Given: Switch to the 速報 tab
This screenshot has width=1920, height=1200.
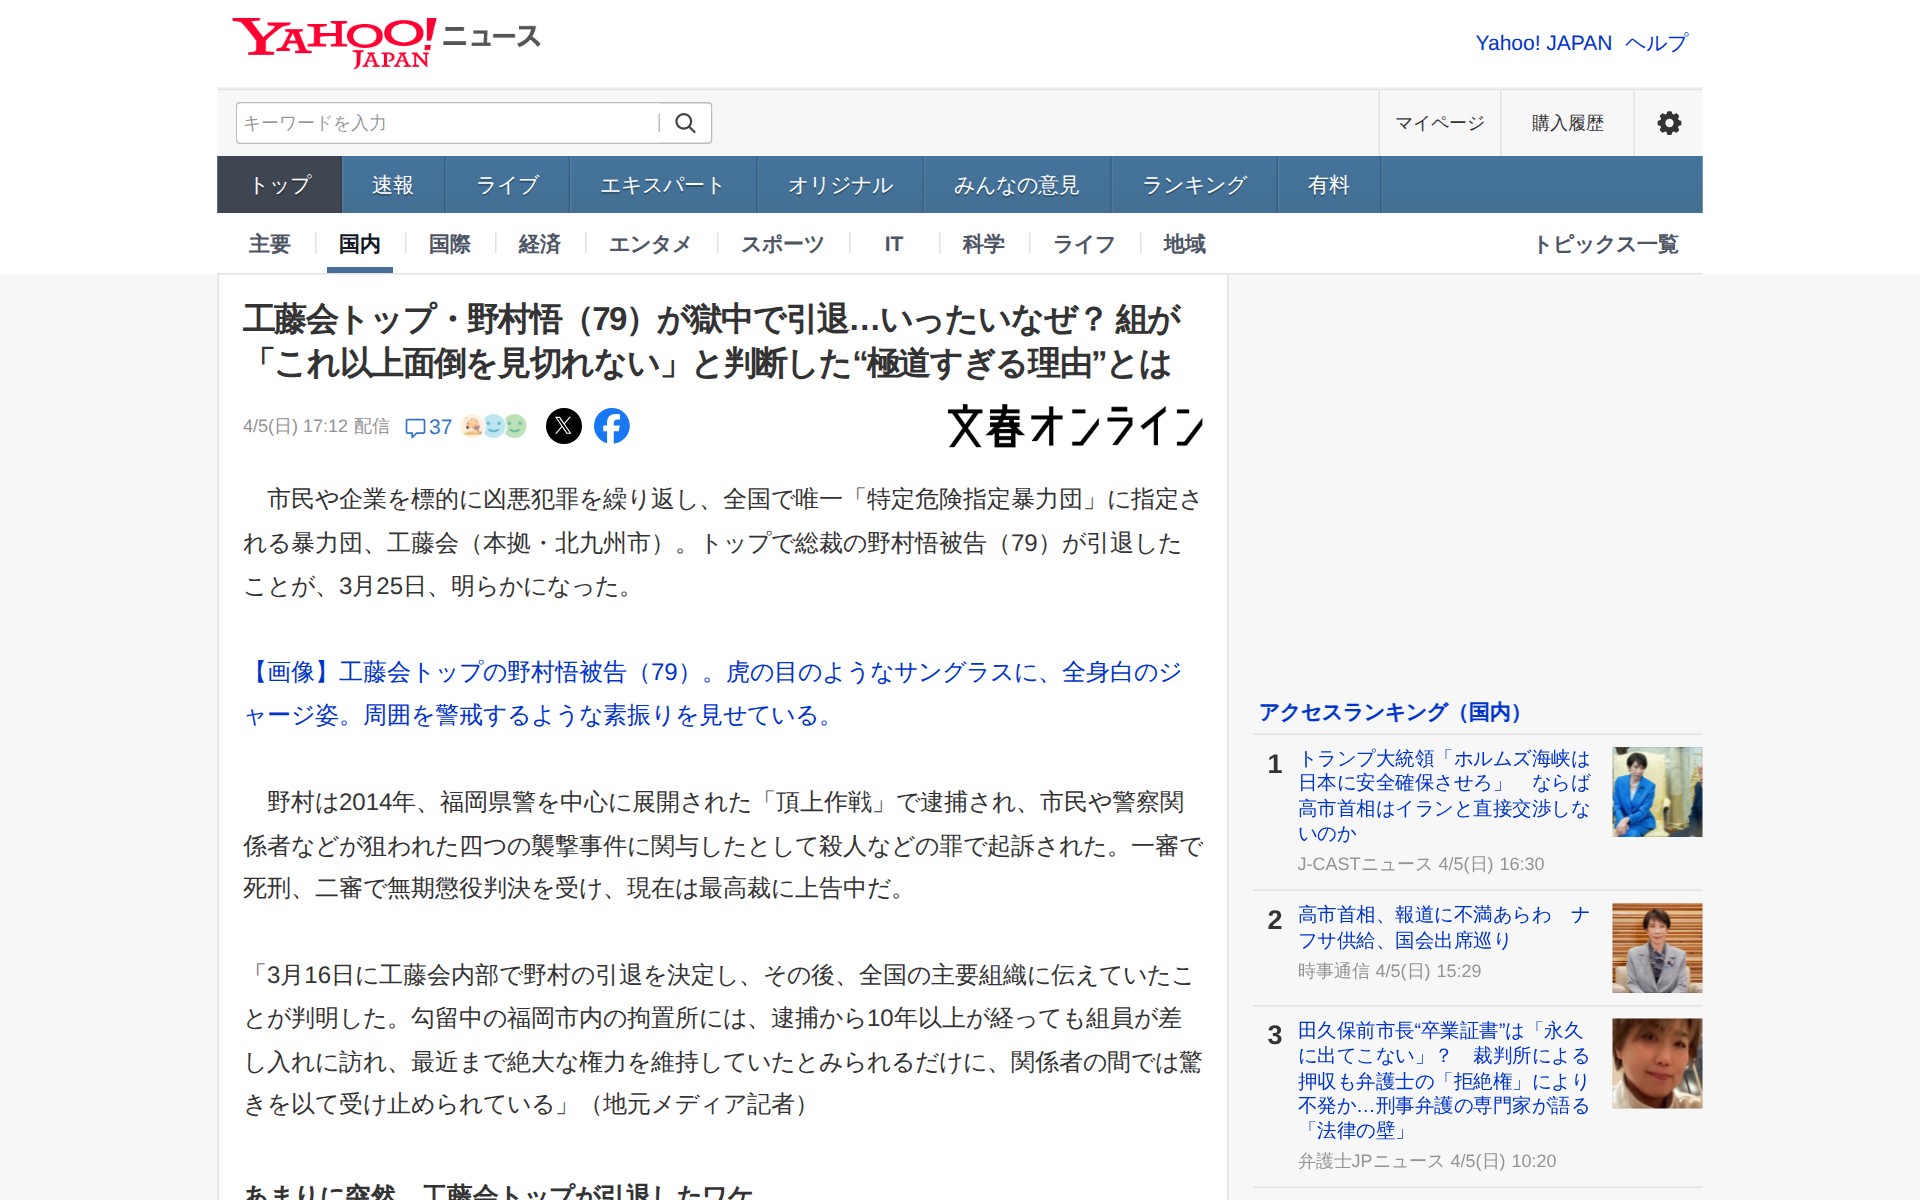Looking at the screenshot, I should 392,185.
